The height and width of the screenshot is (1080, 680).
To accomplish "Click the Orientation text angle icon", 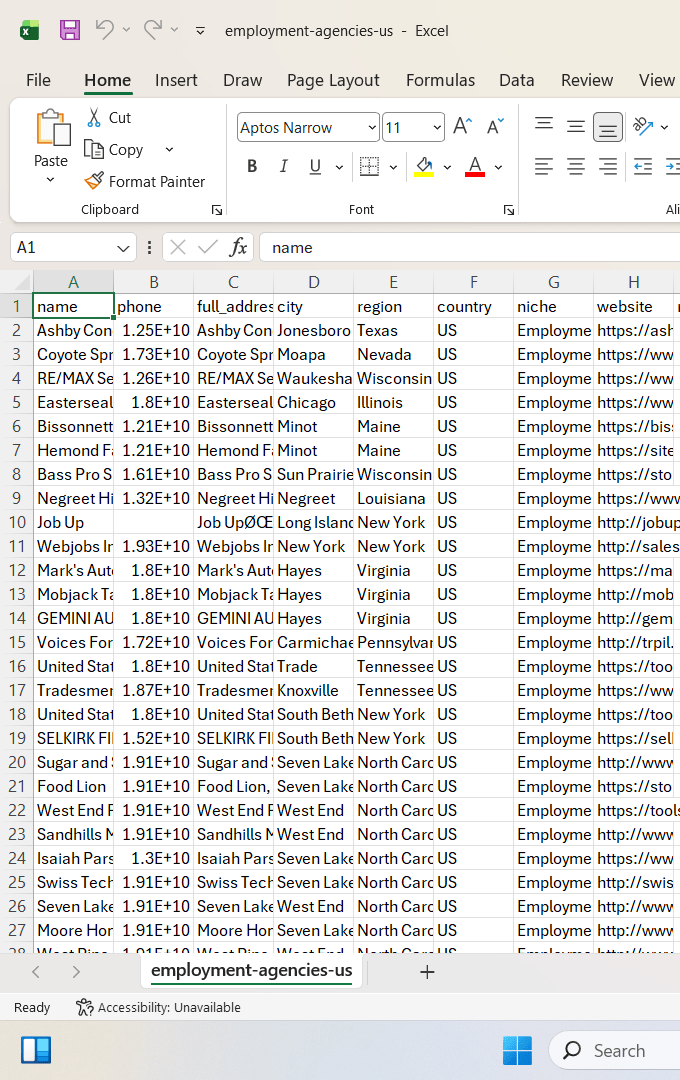I will [x=643, y=126].
